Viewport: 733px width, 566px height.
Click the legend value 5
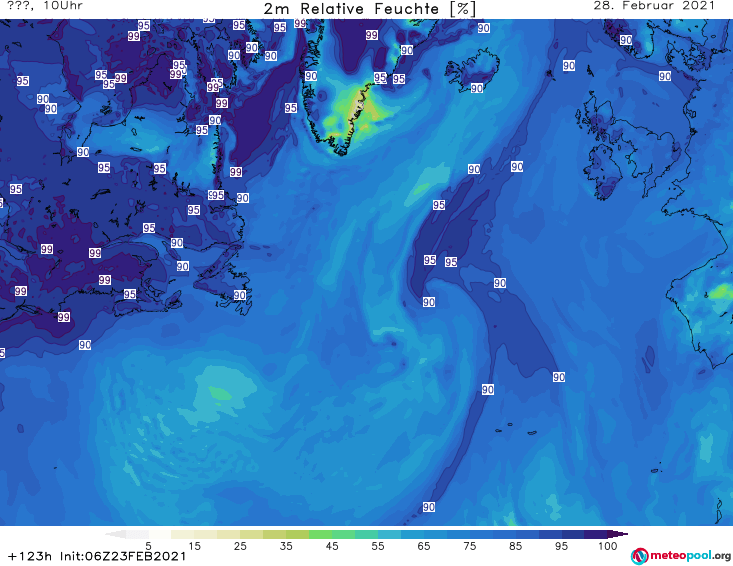[148, 546]
